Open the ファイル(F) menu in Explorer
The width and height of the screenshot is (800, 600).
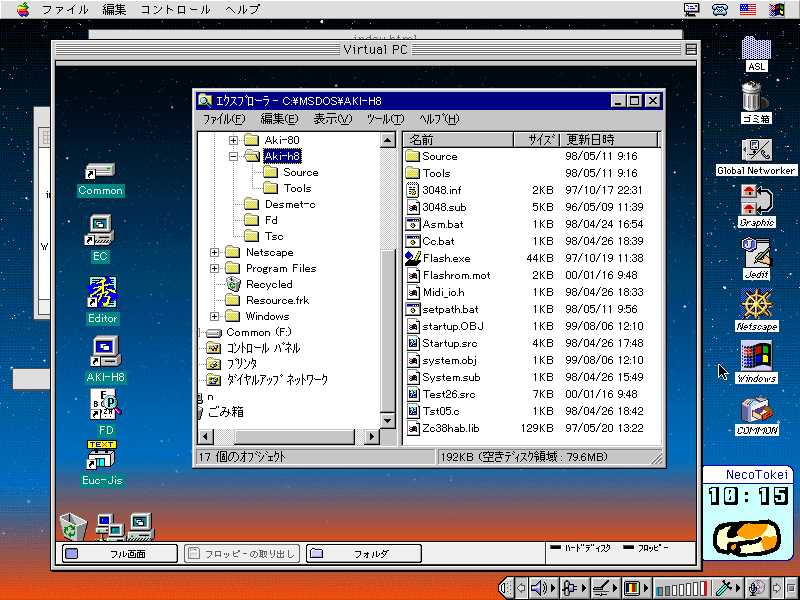[224, 119]
